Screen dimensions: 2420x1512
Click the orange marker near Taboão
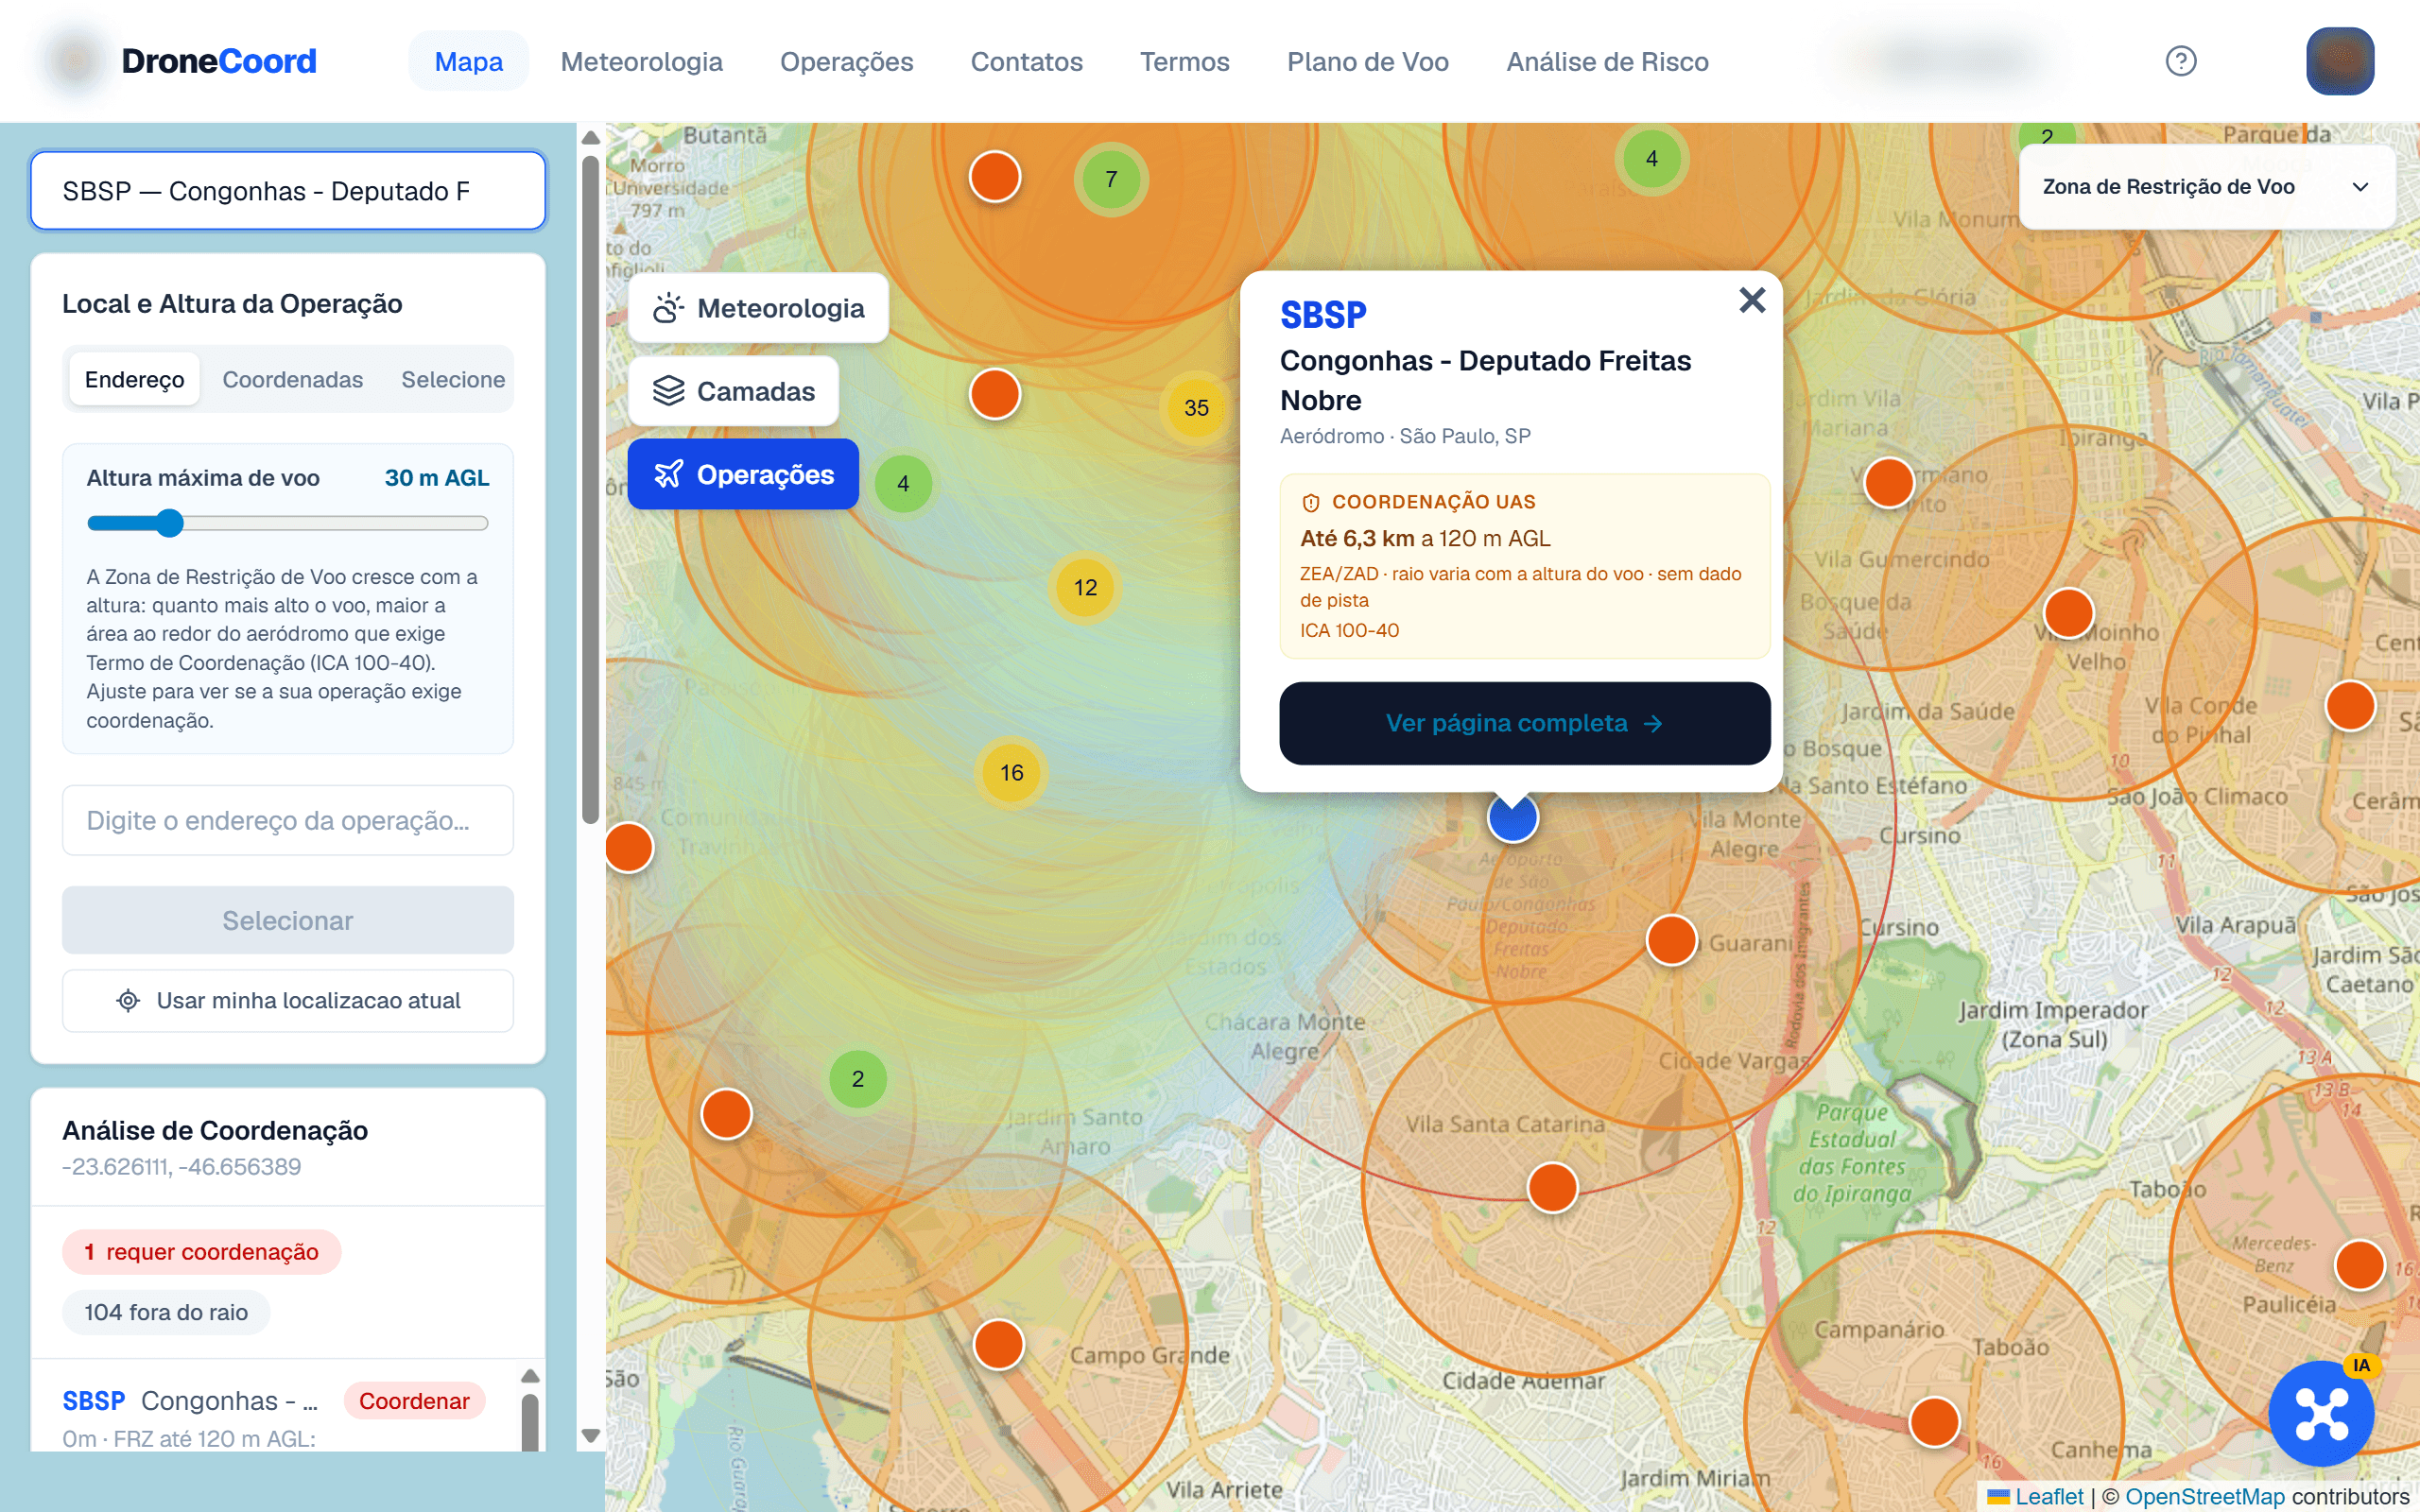tap(1934, 1421)
